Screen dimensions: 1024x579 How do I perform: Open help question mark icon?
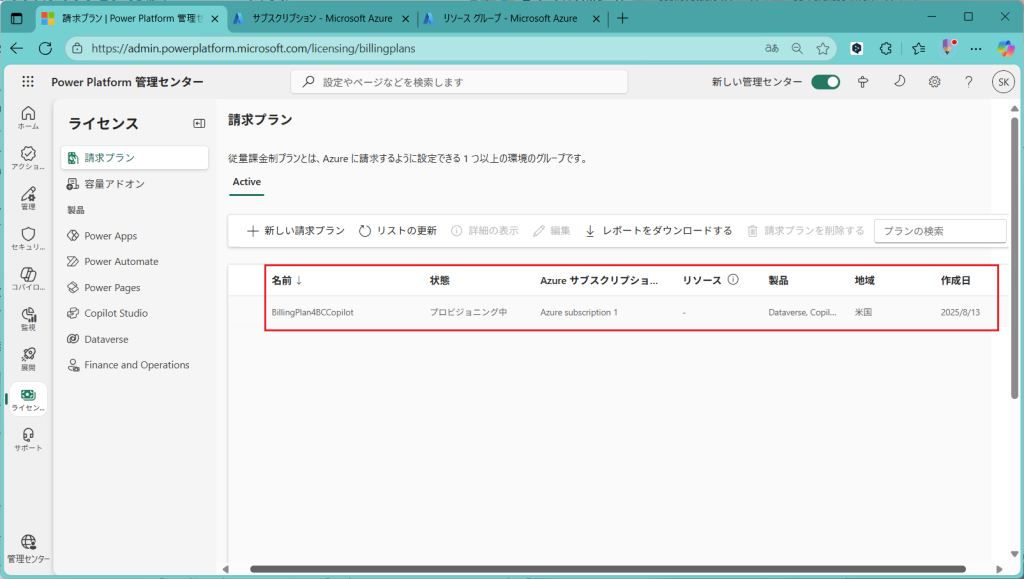[968, 82]
